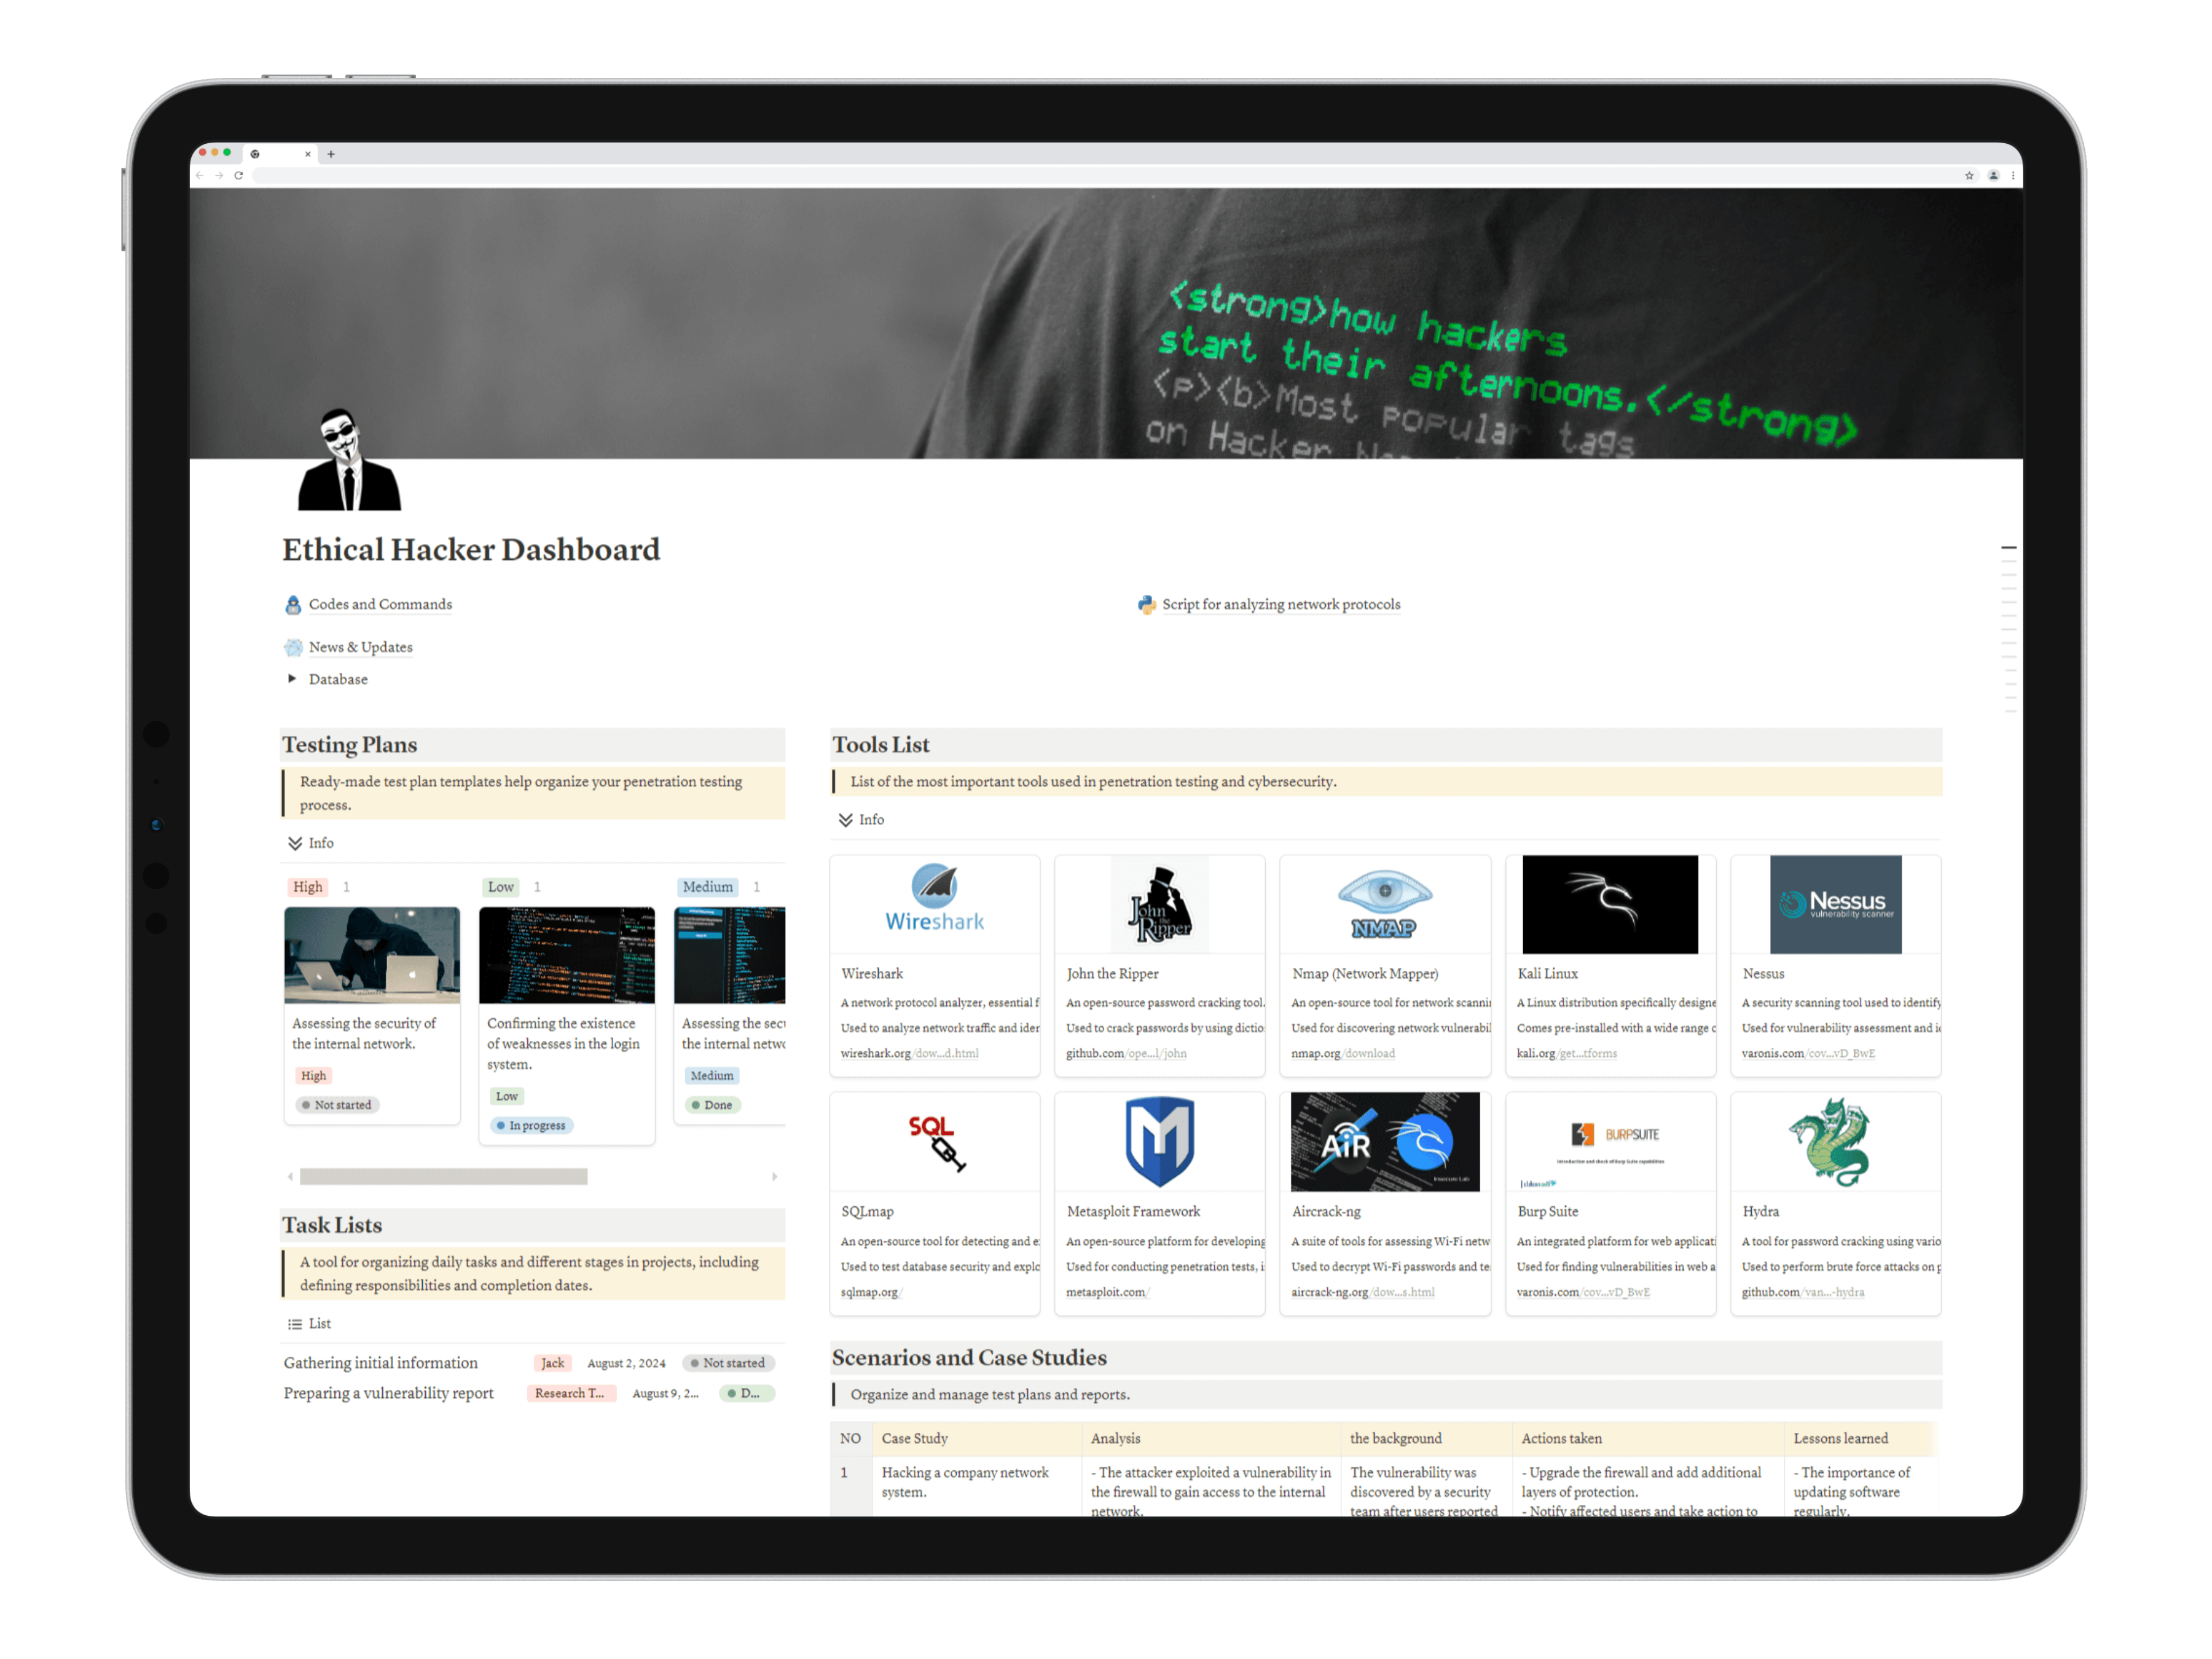Close the current browser tab
The width and height of the screenshot is (2212, 1659).
point(308,154)
